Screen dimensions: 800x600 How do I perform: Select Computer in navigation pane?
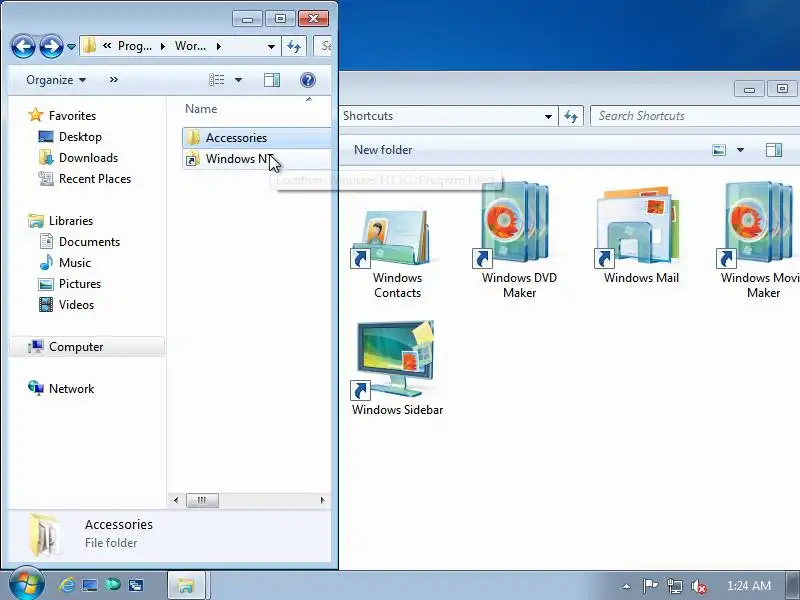coord(87,346)
